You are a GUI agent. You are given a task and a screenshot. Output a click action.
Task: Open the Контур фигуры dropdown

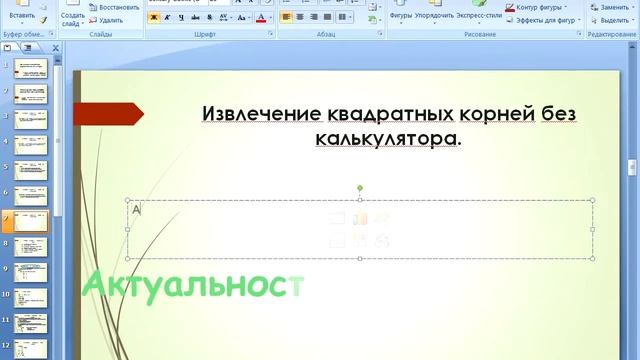coord(536,7)
